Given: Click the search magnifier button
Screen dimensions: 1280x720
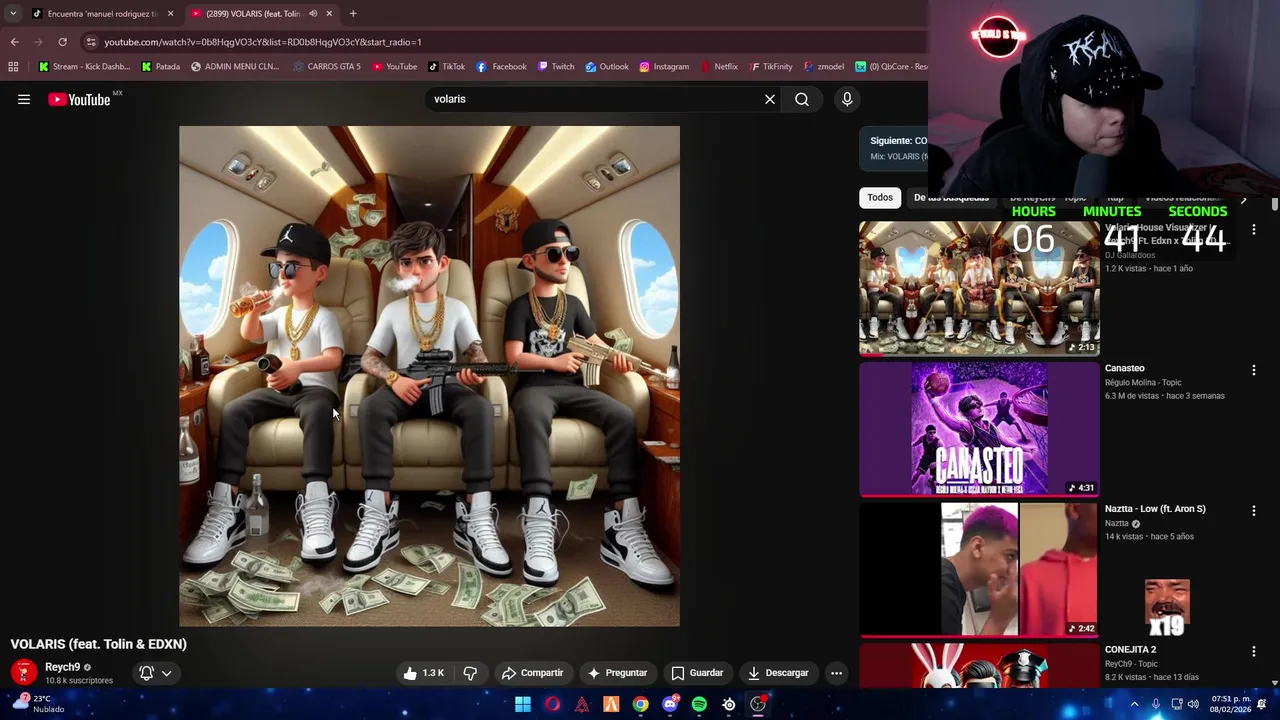Looking at the screenshot, I should click(802, 99).
